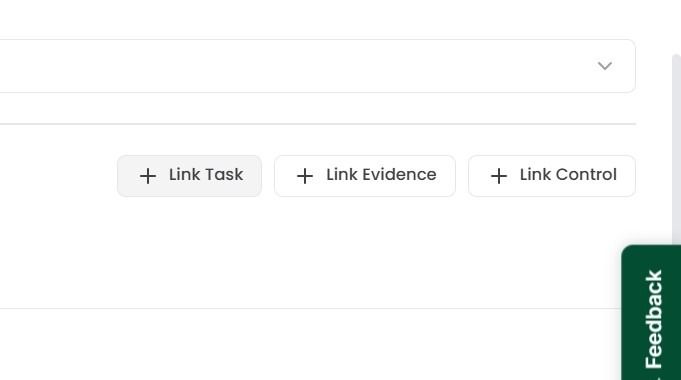Click the vertical scrollbar on the right
This screenshot has width=681, height=380.
click(676, 148)
